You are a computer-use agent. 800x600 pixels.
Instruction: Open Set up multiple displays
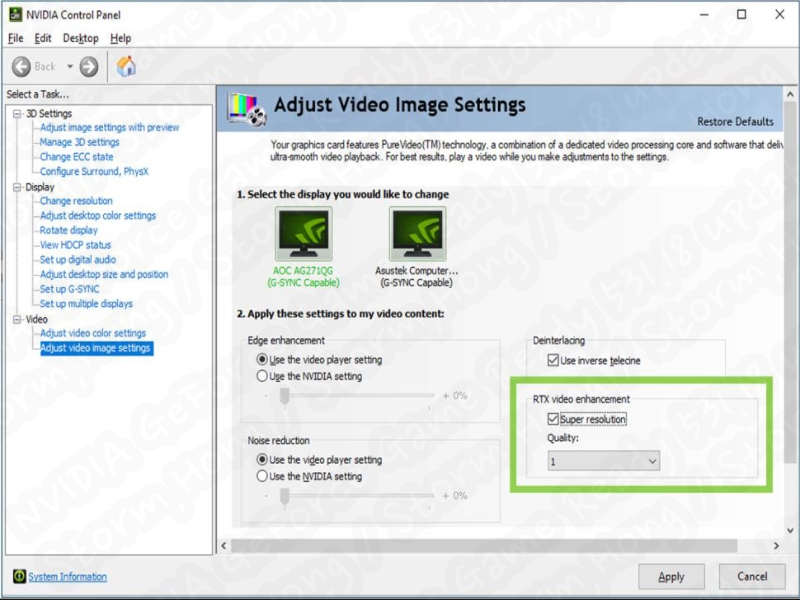tap(86, 304)
